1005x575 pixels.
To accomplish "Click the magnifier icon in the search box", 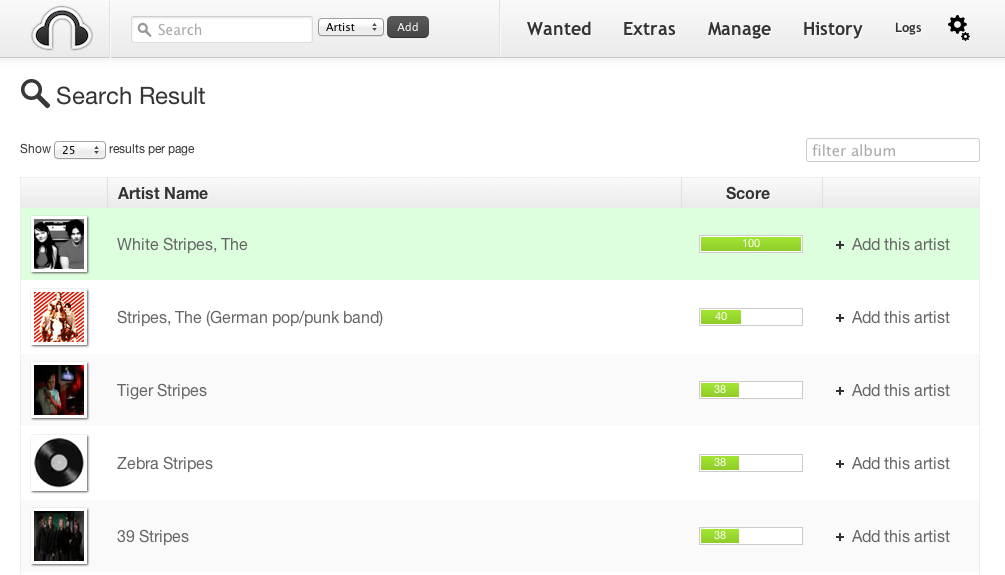I will [145, 30].
